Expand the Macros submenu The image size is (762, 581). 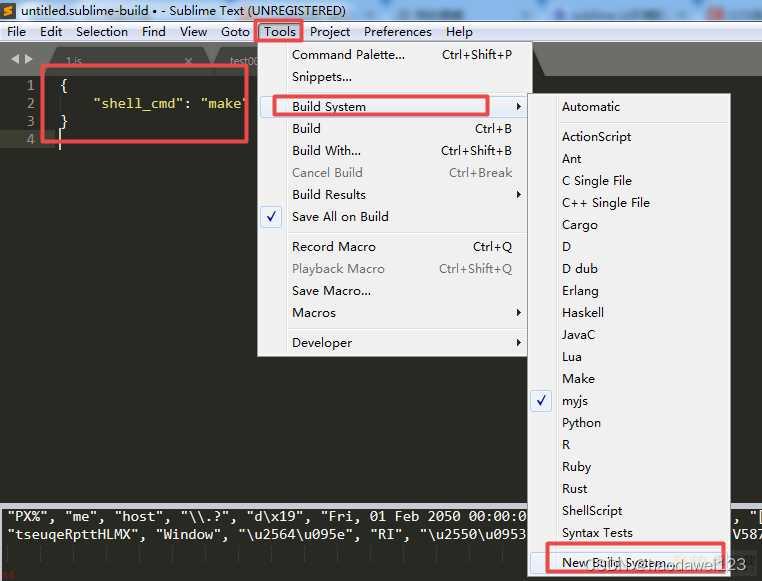pyautogui.click(x=394, y=313)
